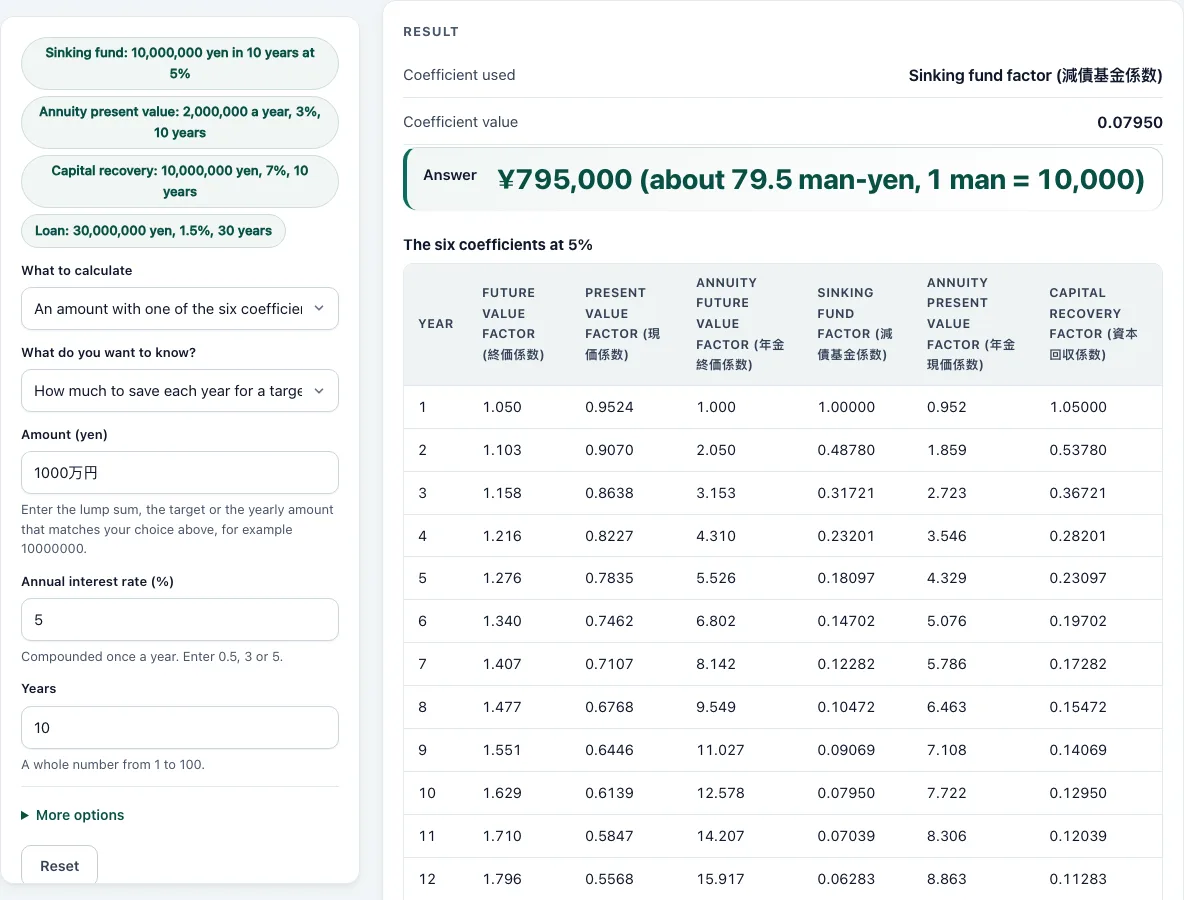Click the Future Value Factor column header
The width and height of the screenshot is (1184, 900).
point(513,323)
